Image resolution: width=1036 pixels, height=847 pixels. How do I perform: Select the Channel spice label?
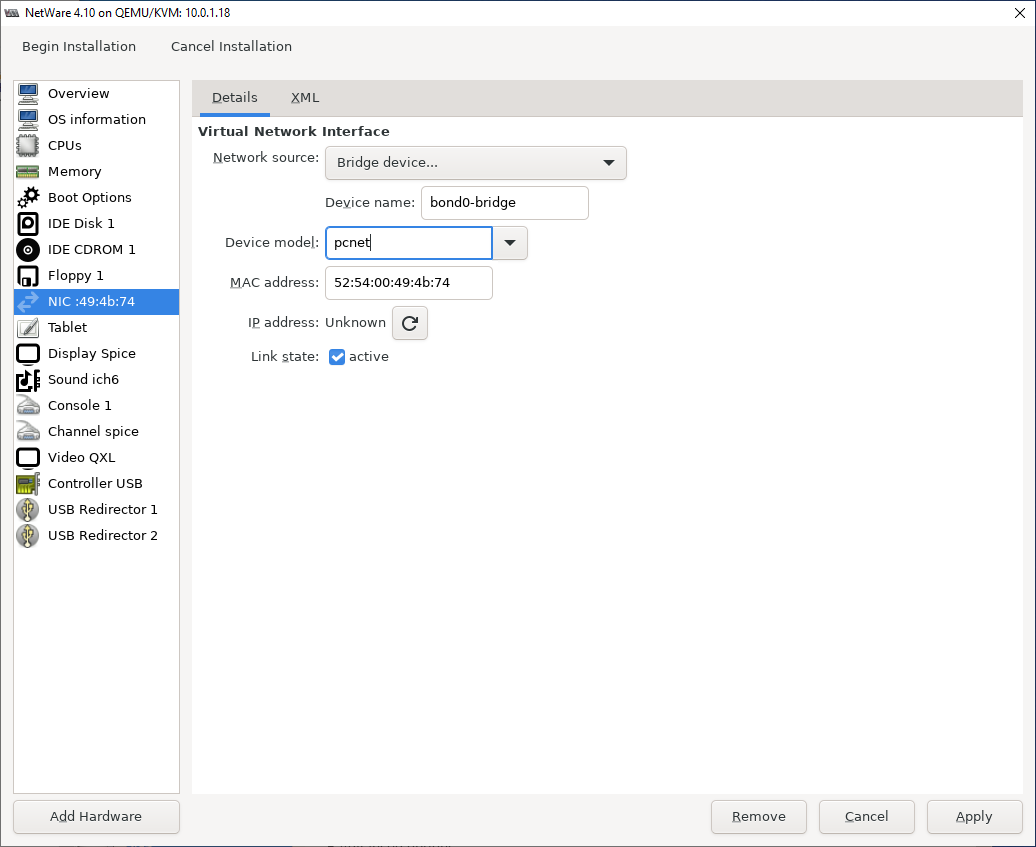click(93, 431)
